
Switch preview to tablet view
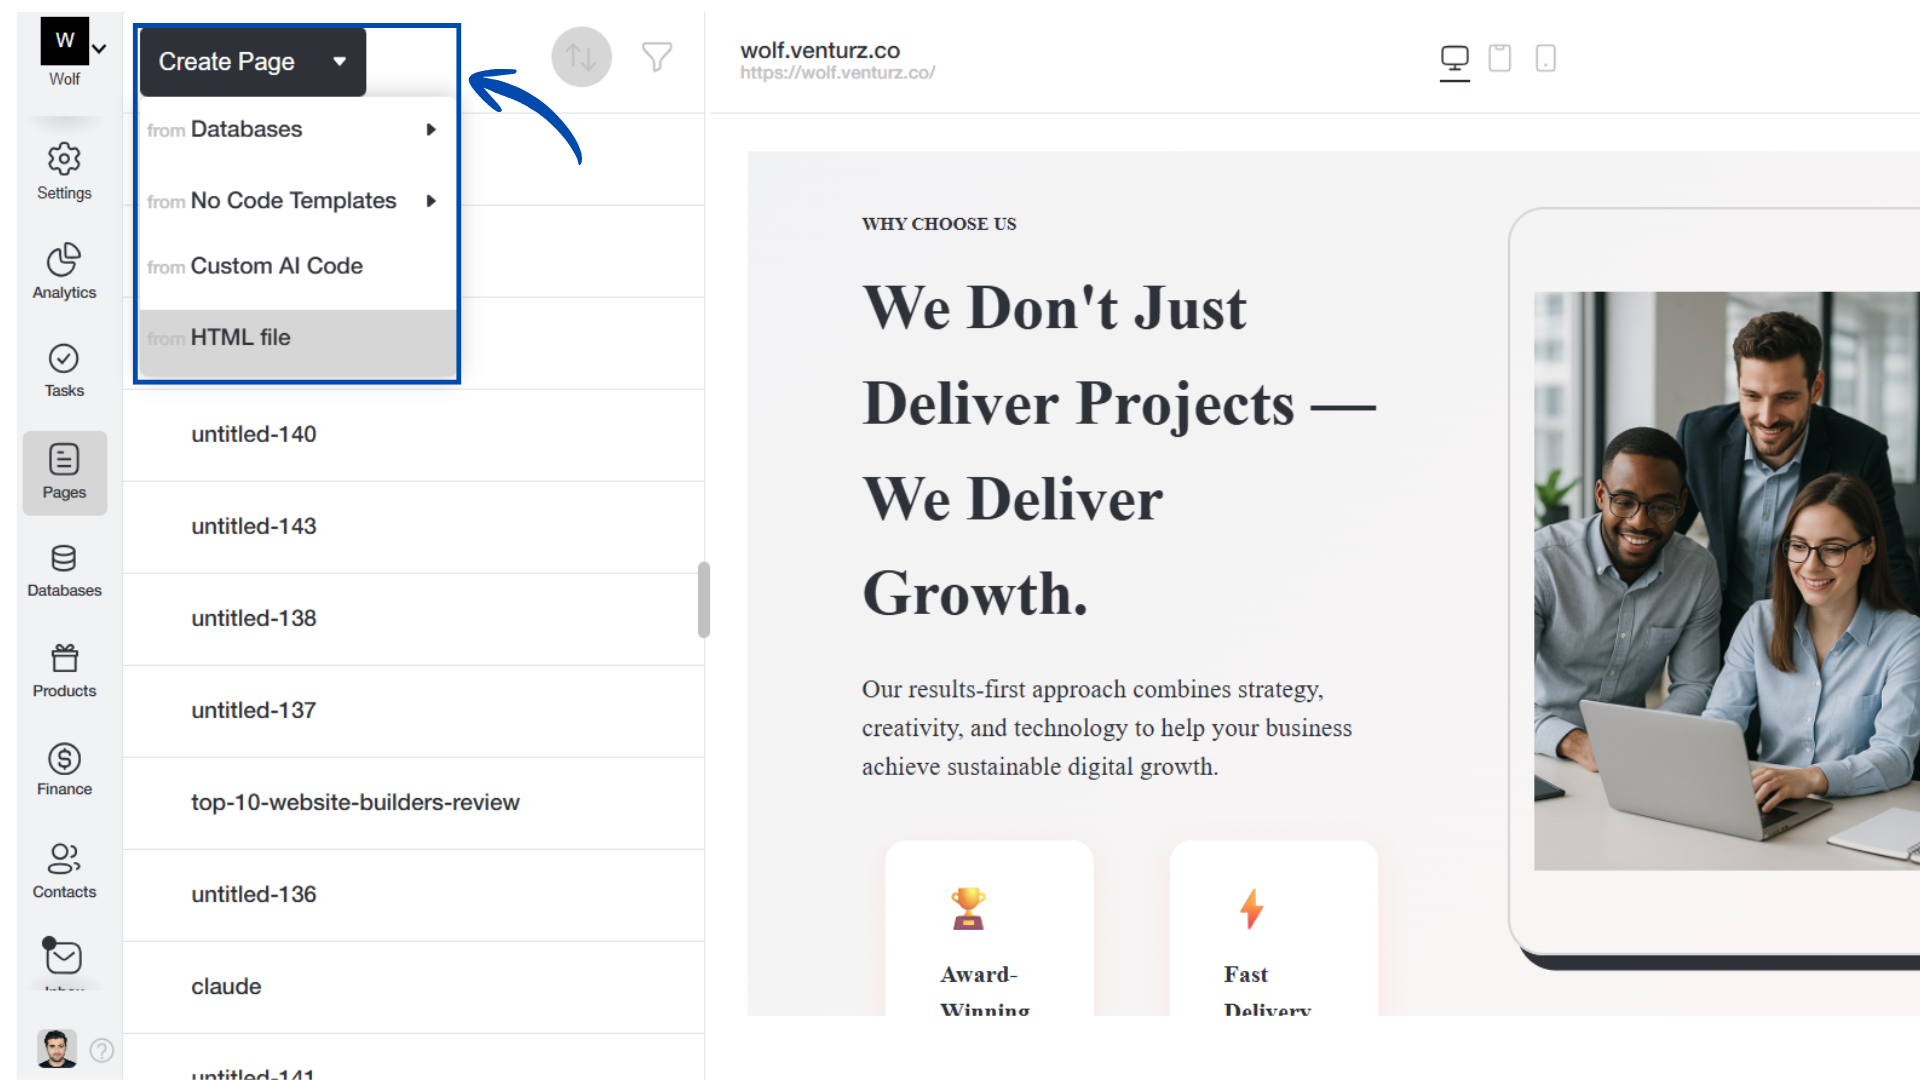[x=1499, y=58]
